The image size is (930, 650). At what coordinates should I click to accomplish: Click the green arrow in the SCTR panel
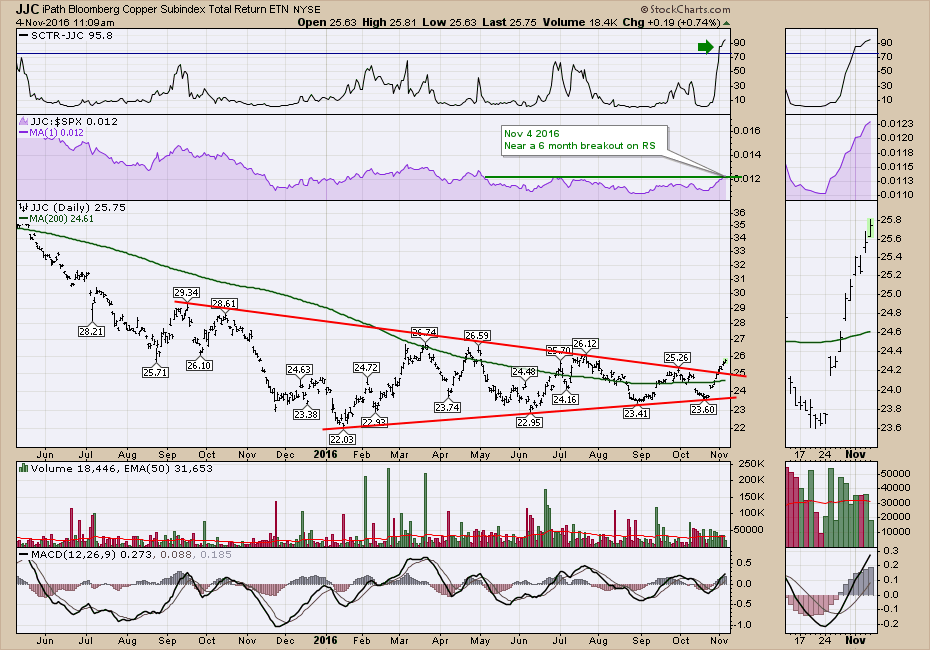705,46
